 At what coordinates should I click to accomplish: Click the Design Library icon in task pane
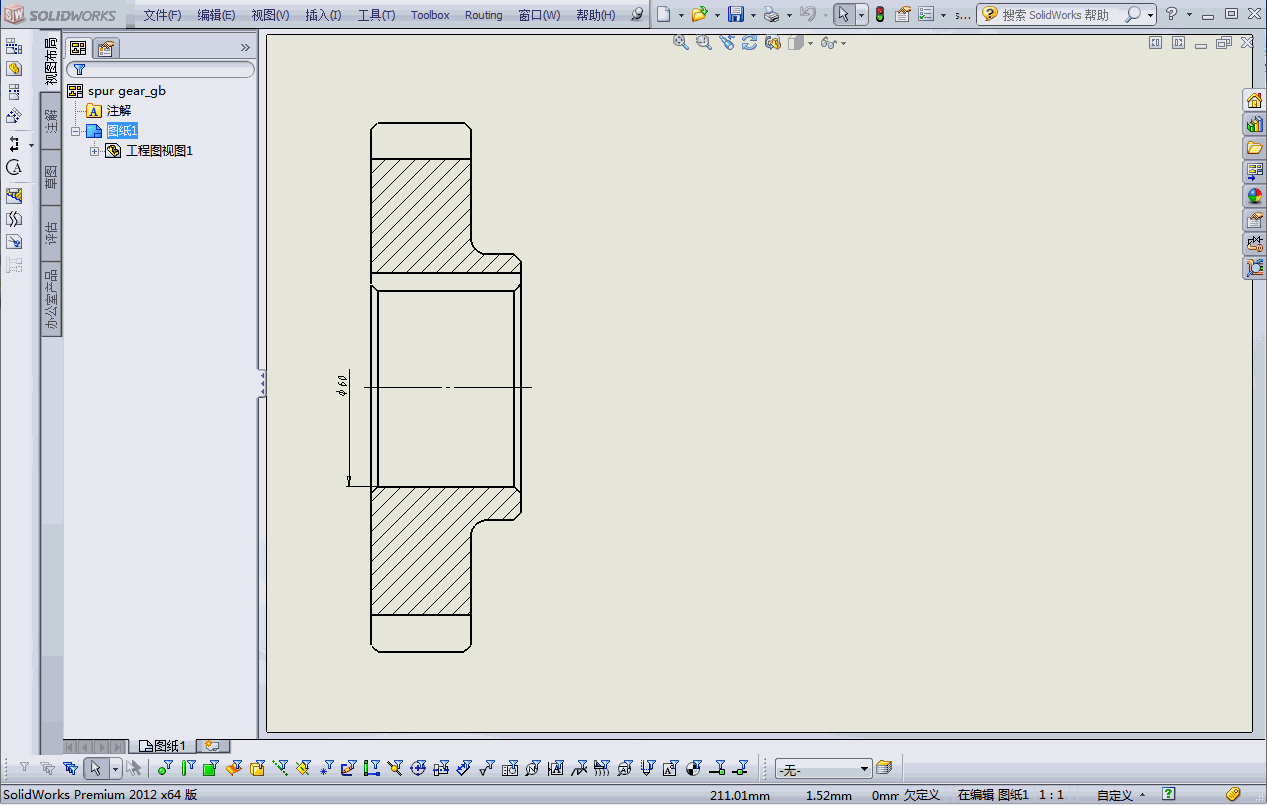1254,124
